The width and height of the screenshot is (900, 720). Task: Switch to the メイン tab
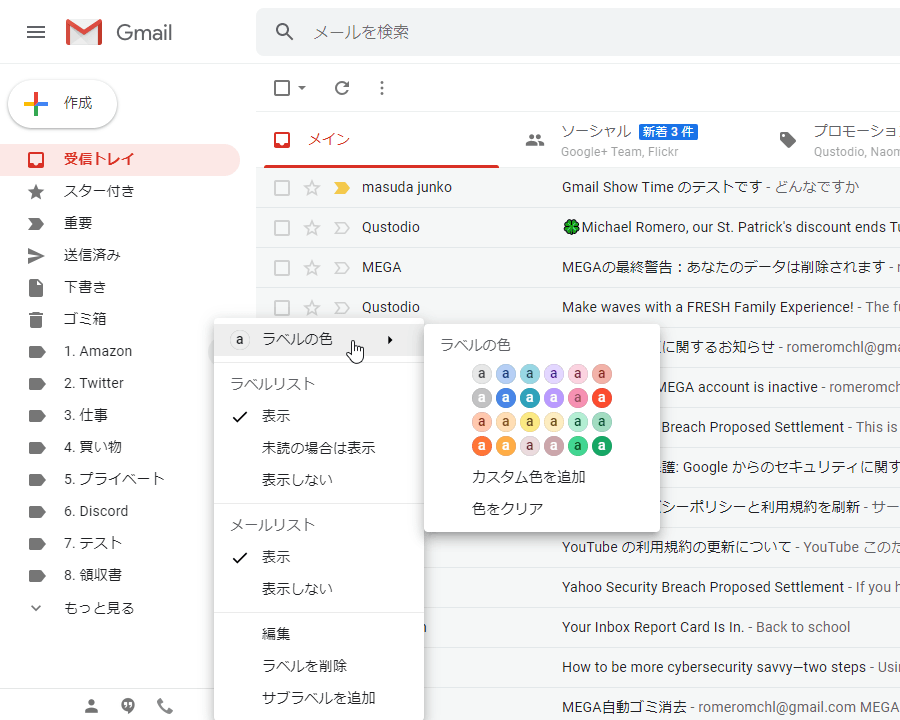381,140
